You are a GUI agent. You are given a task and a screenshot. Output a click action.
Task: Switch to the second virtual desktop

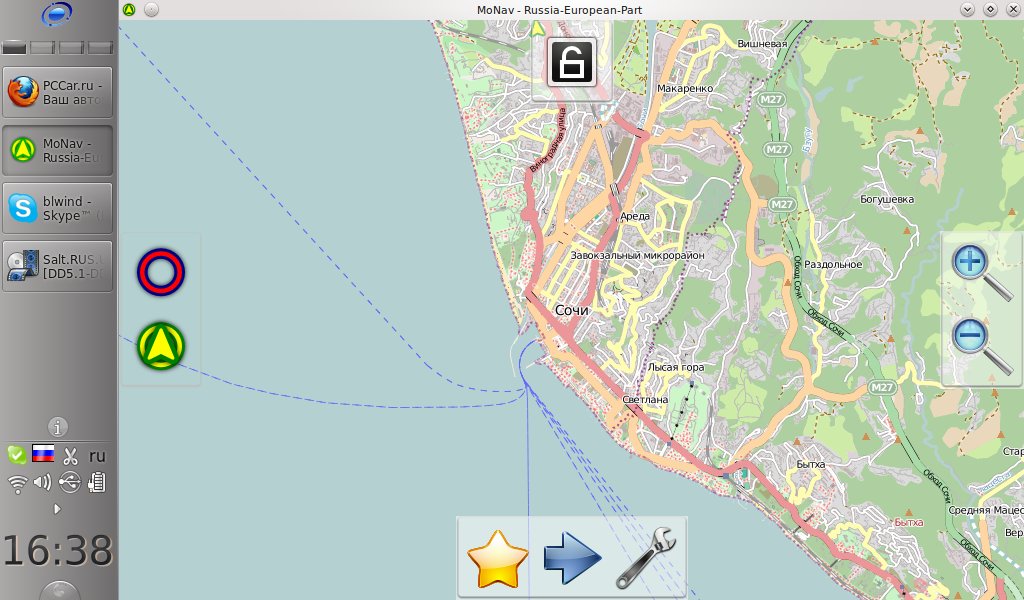pyautogui.click(x=43, y=47)
